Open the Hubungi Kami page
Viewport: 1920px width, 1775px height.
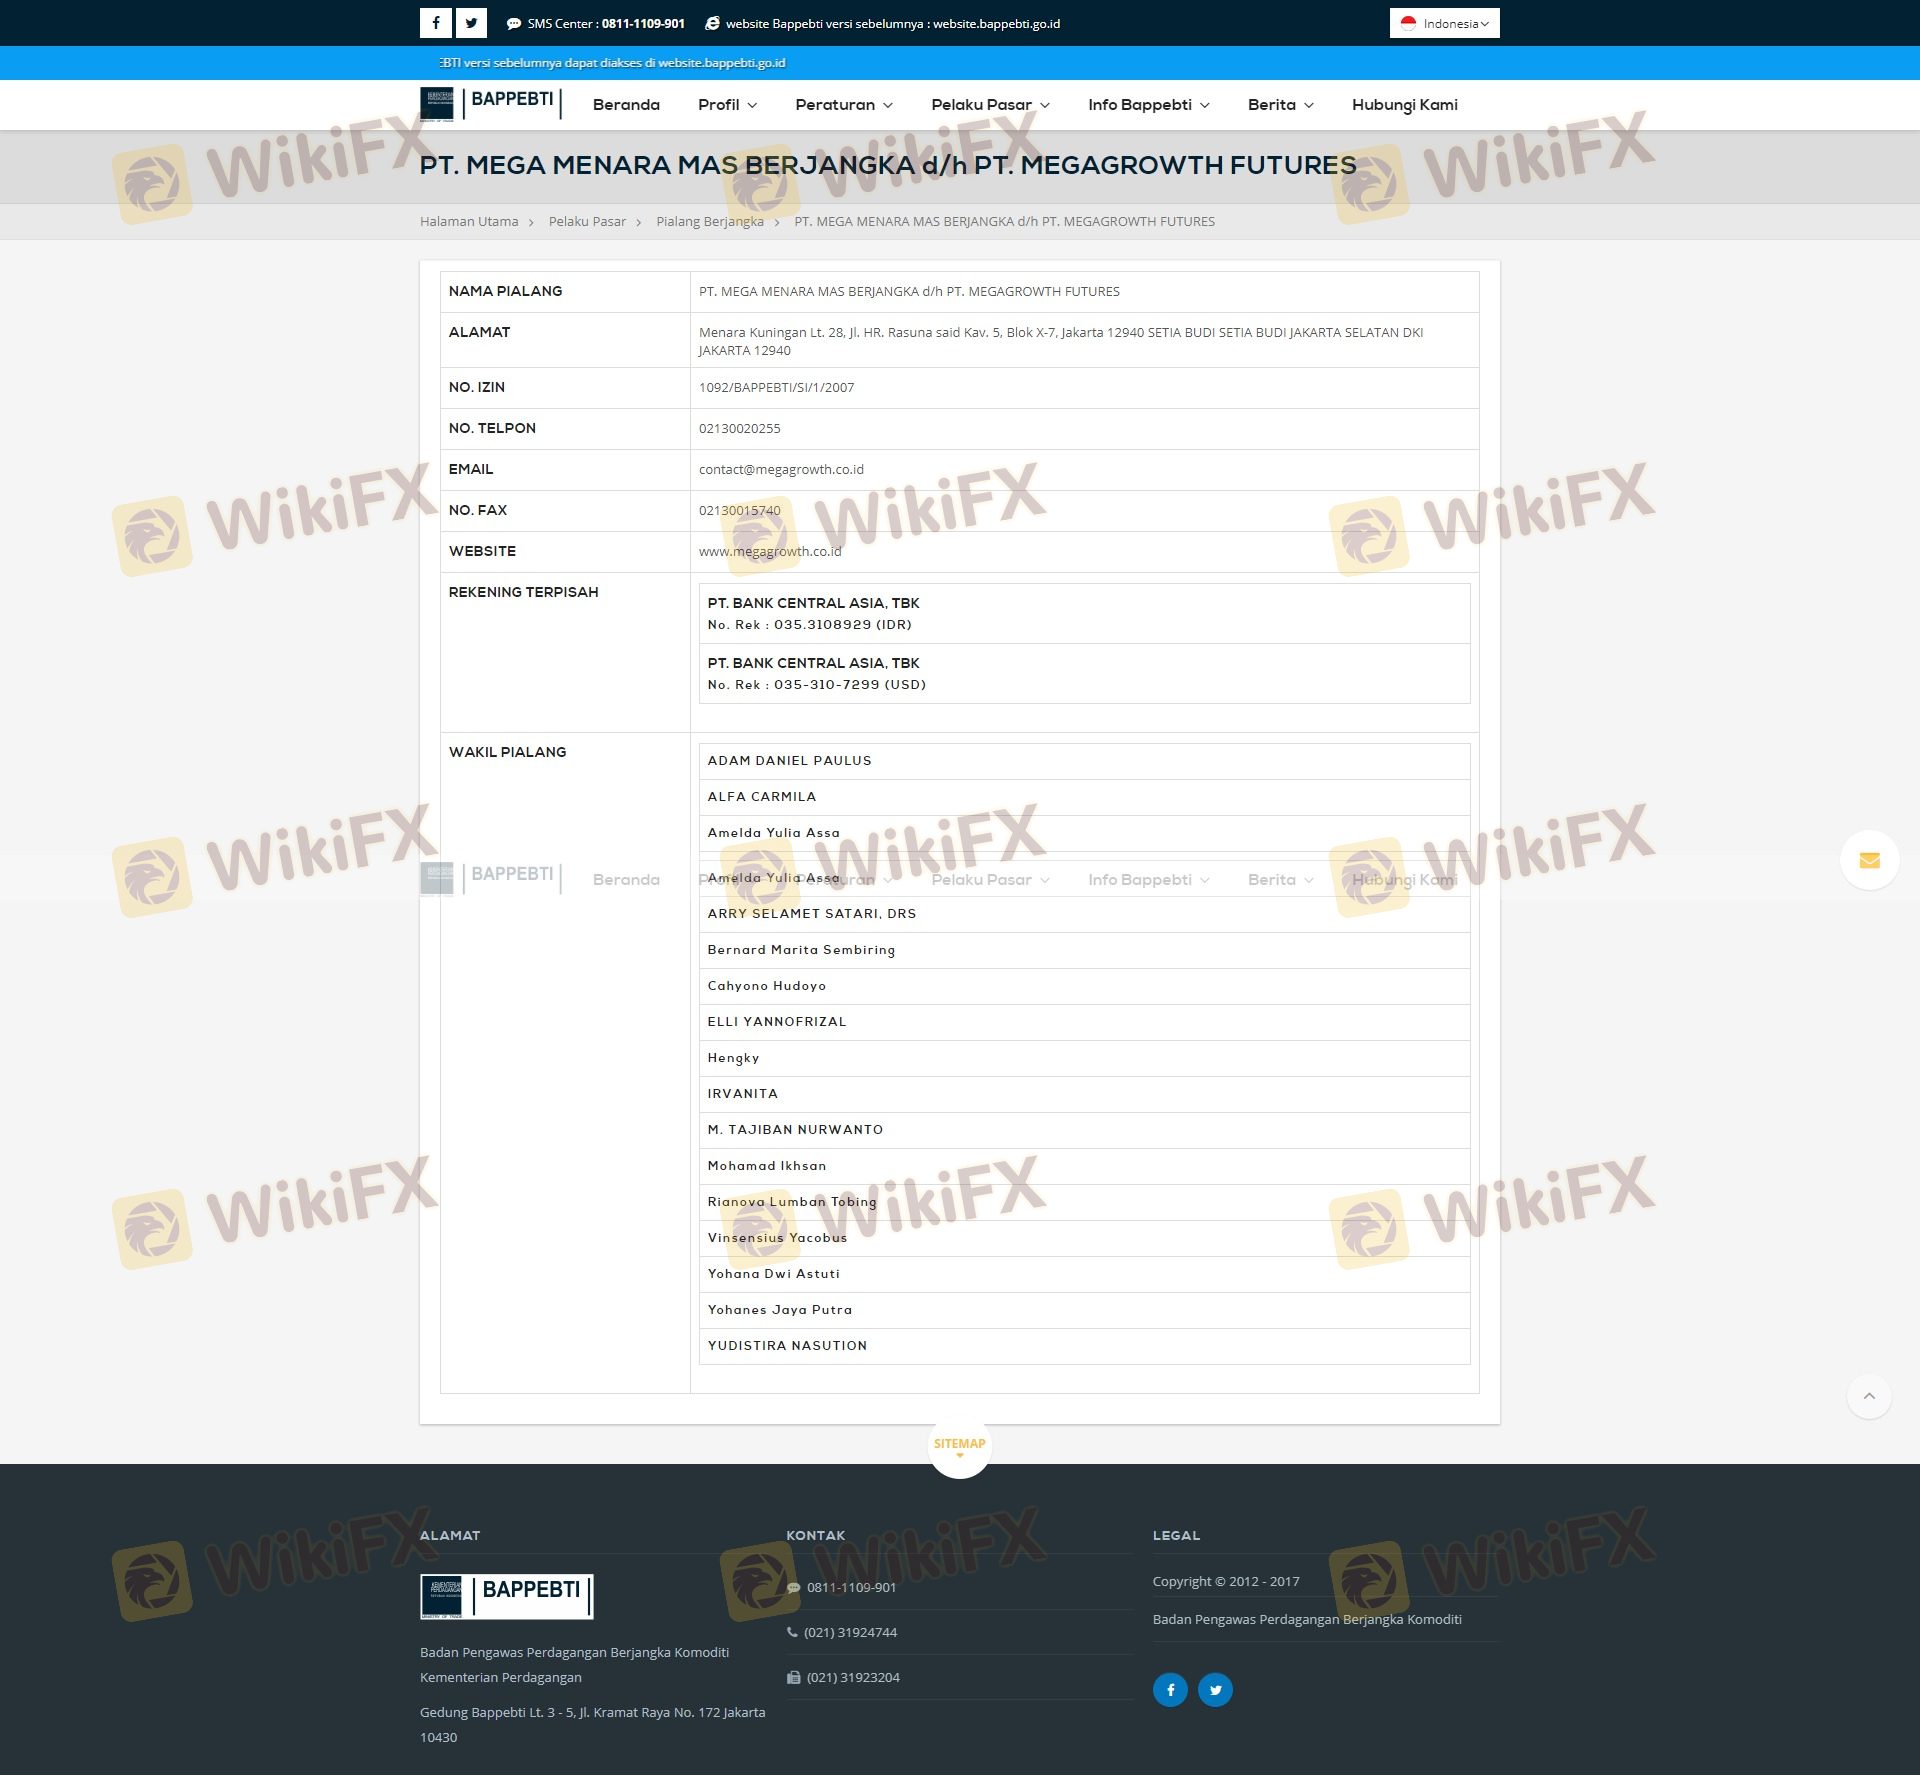coord(1404,105)
